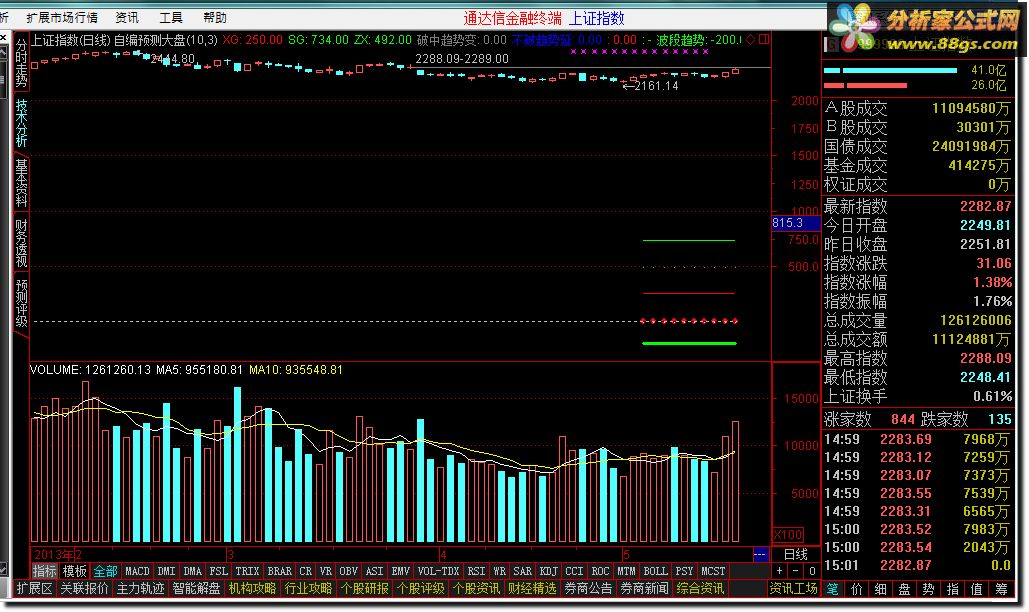Open the 机构攻略 tab
Screen dimensions: 1029x612
[252, 589]
